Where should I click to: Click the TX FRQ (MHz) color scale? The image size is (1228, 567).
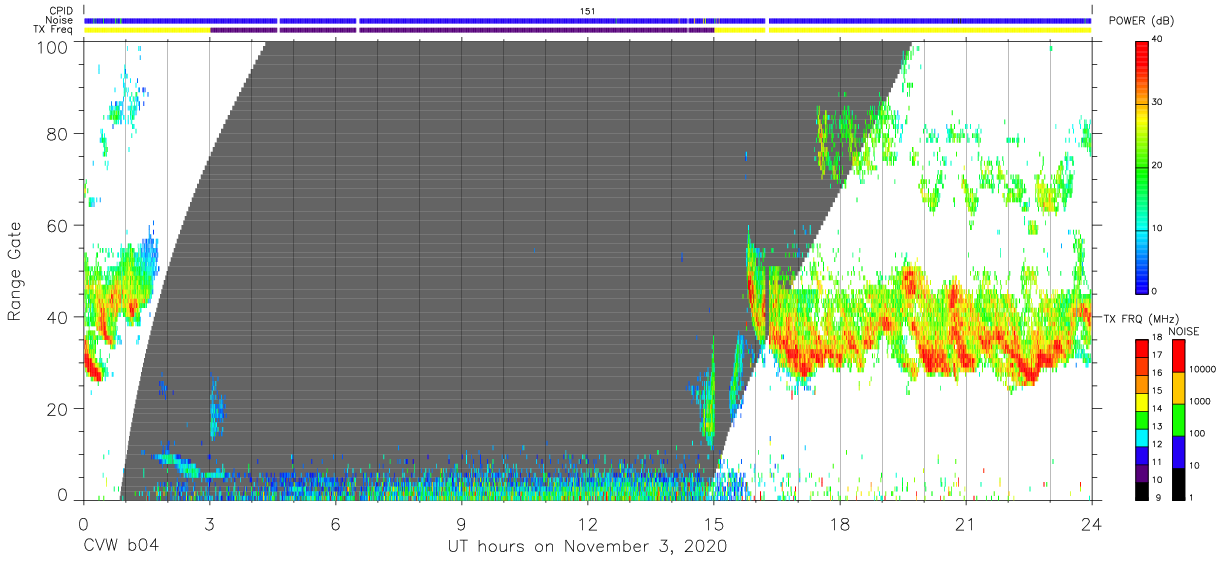point(1141,418)
